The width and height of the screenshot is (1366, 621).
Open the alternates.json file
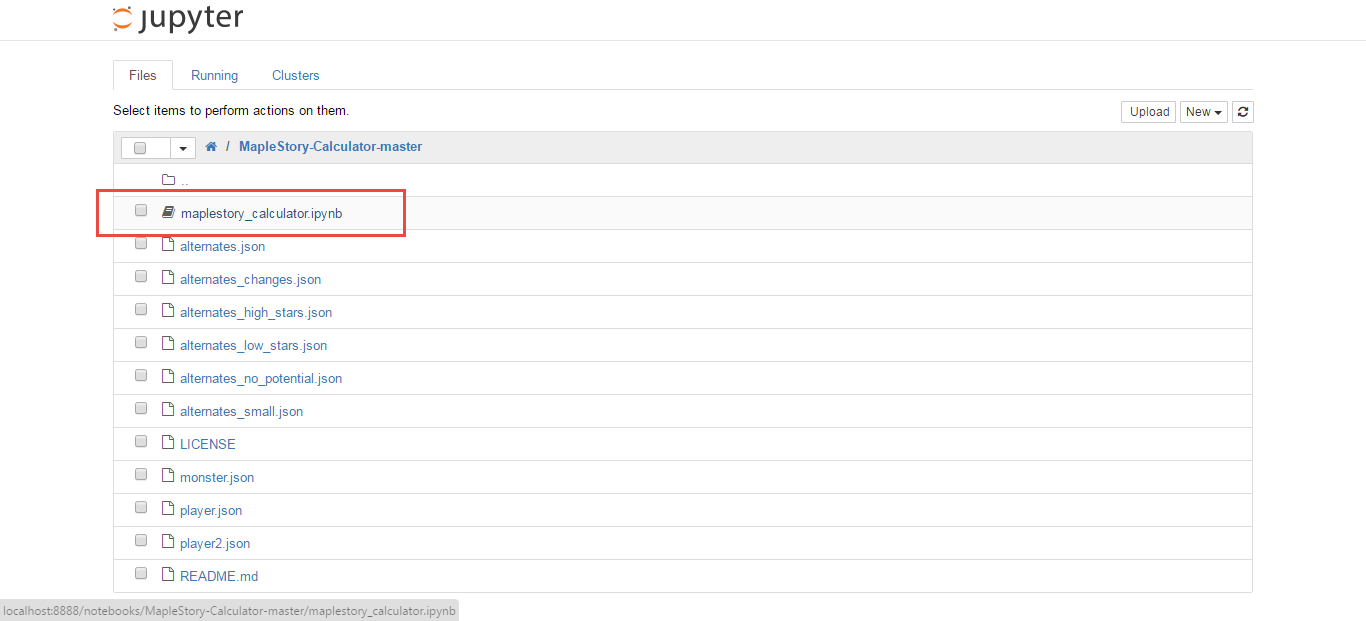[x=222, y=246]
